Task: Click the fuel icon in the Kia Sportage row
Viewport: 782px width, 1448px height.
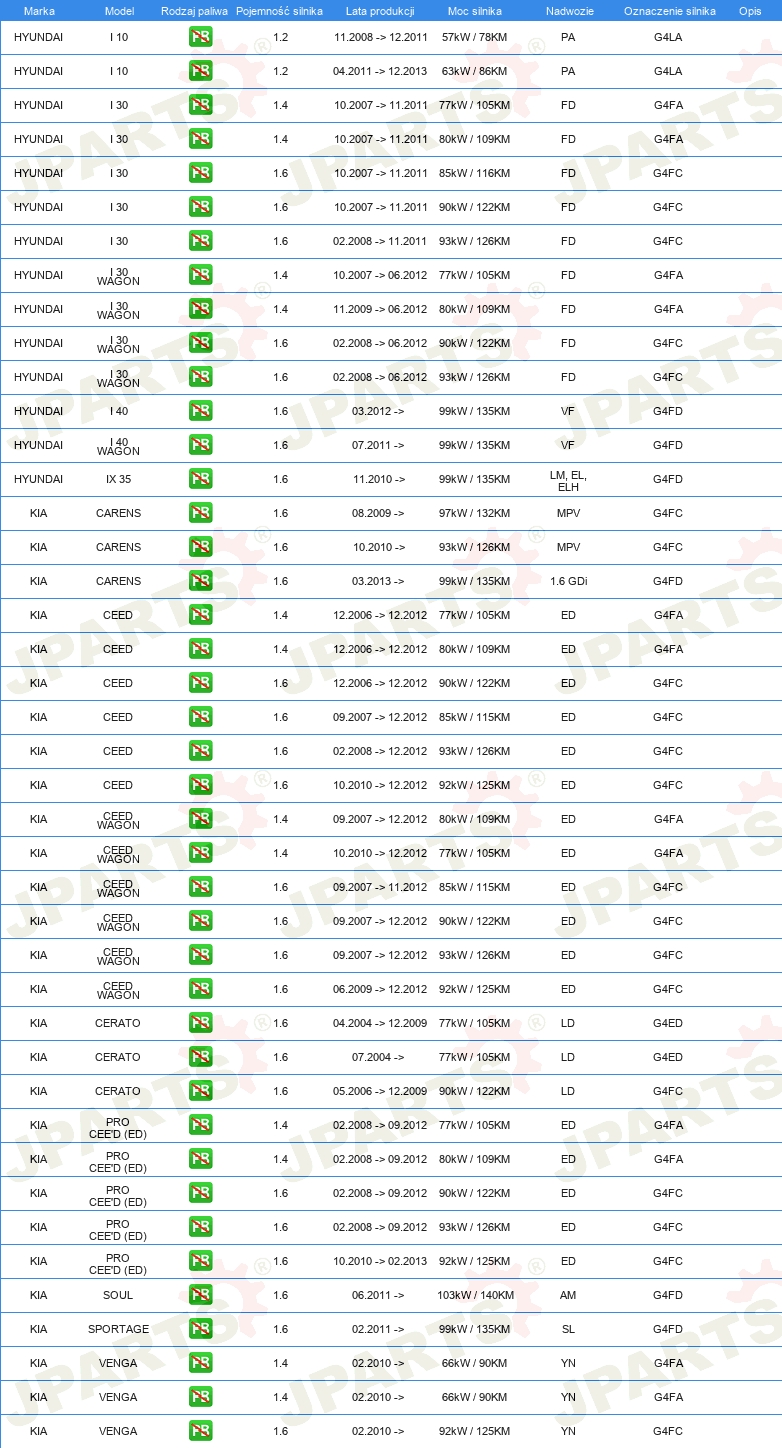Action: coord(200,1329)
